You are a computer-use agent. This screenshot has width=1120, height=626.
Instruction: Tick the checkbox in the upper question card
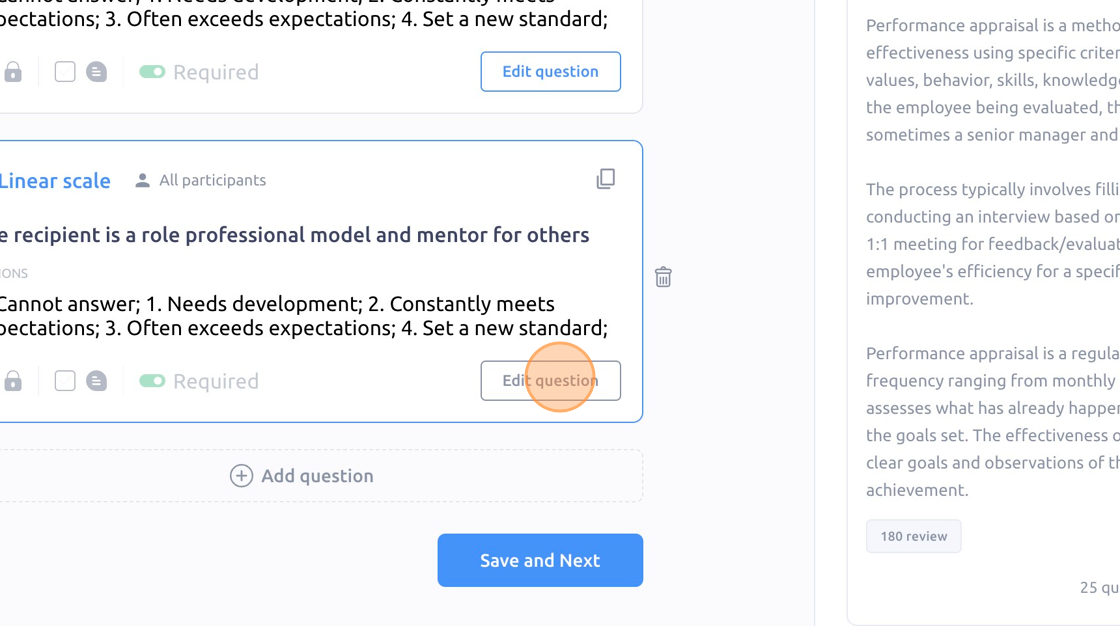(65, 71)
